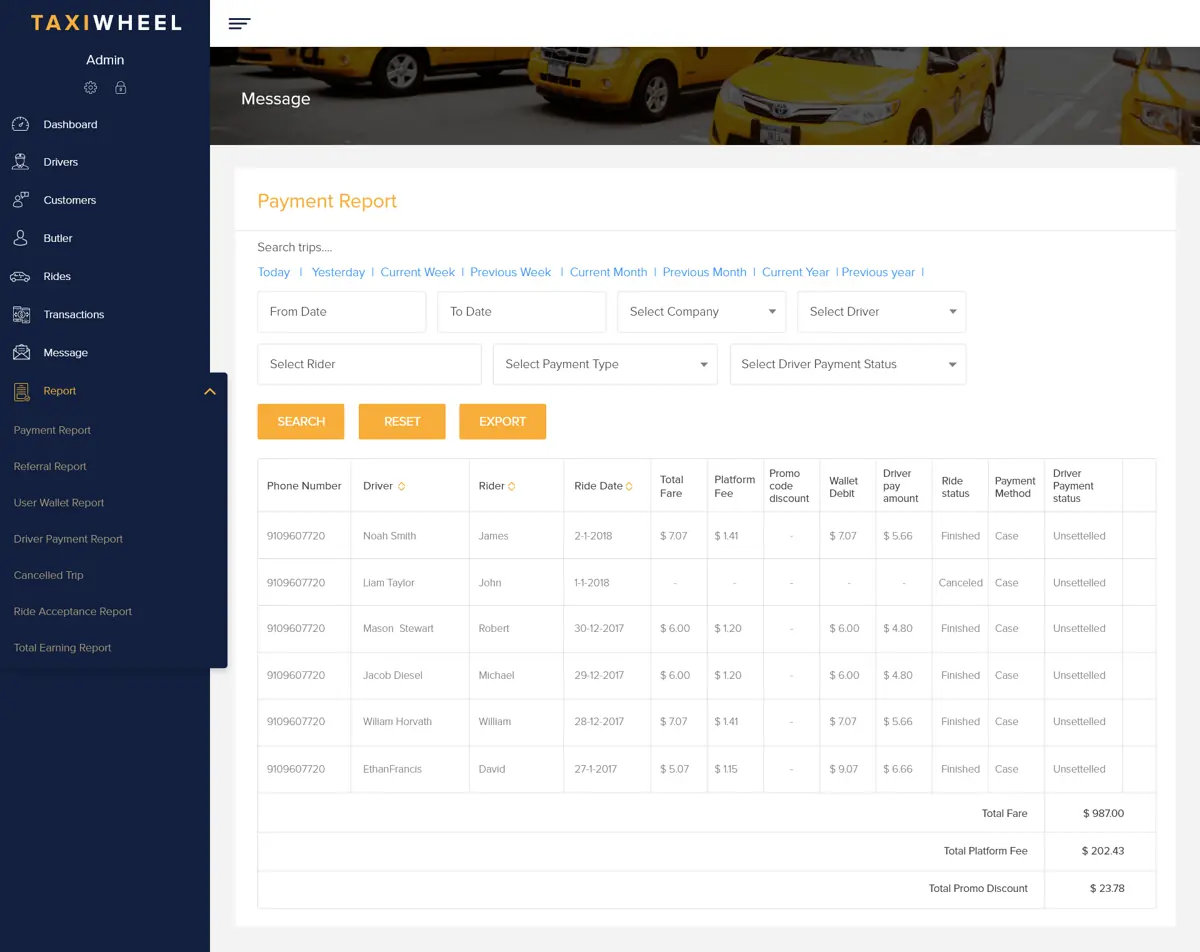Filter trips by Current Week

[x=418, y=272]
